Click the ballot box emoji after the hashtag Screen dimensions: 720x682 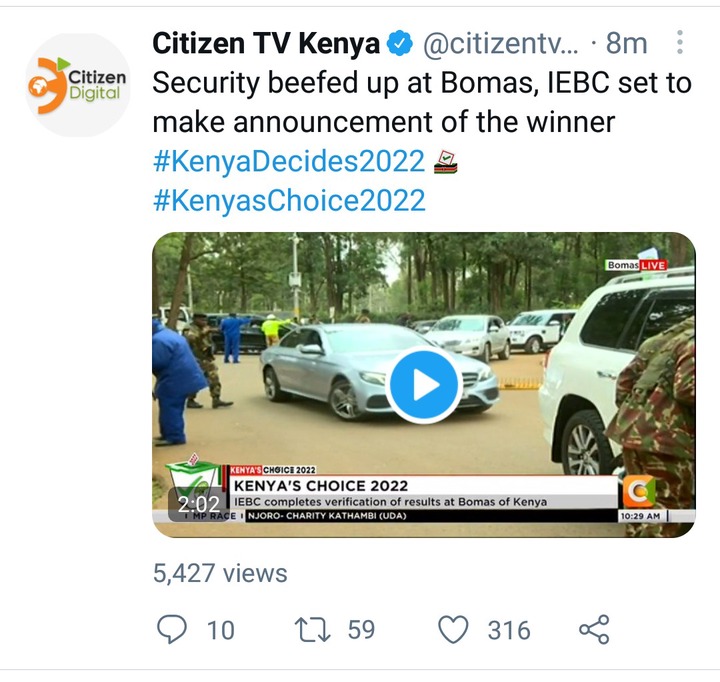[445, 162]
